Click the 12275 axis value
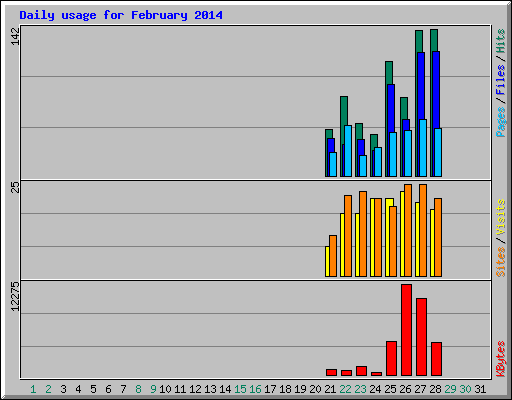The width and height of the screenshot is (512, 400). 15,297
